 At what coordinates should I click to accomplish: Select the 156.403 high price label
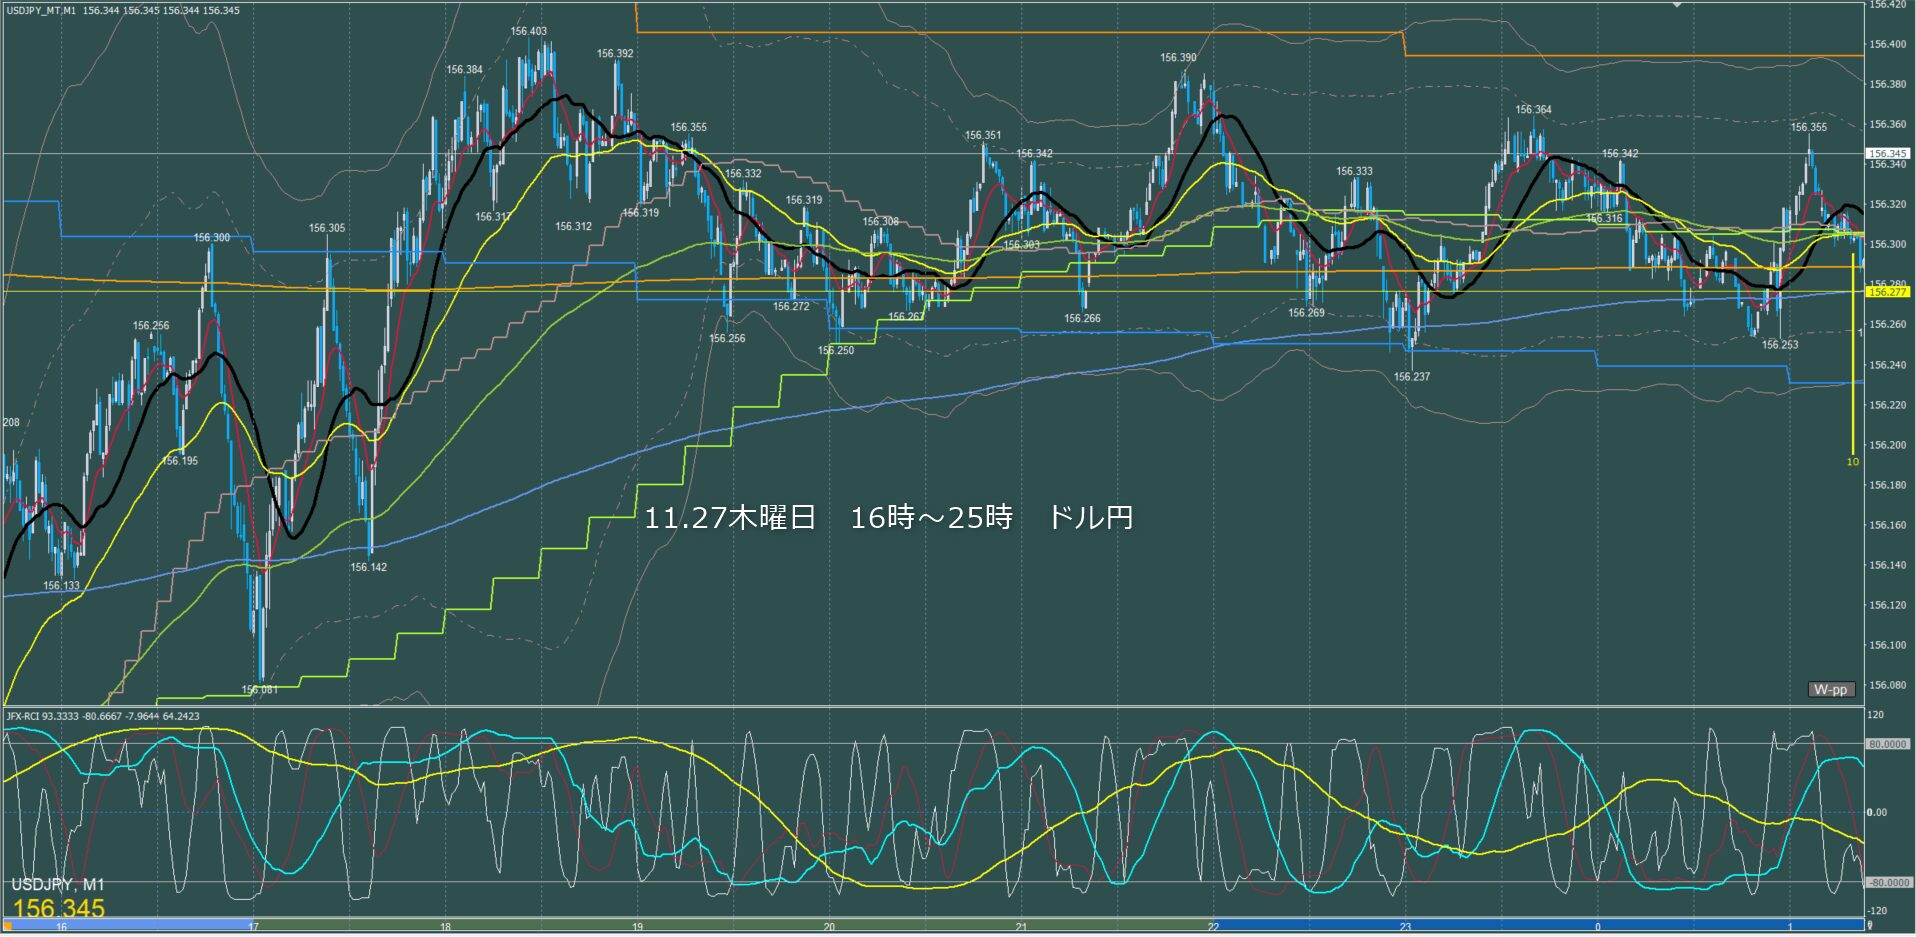click(x=528, y=31)
